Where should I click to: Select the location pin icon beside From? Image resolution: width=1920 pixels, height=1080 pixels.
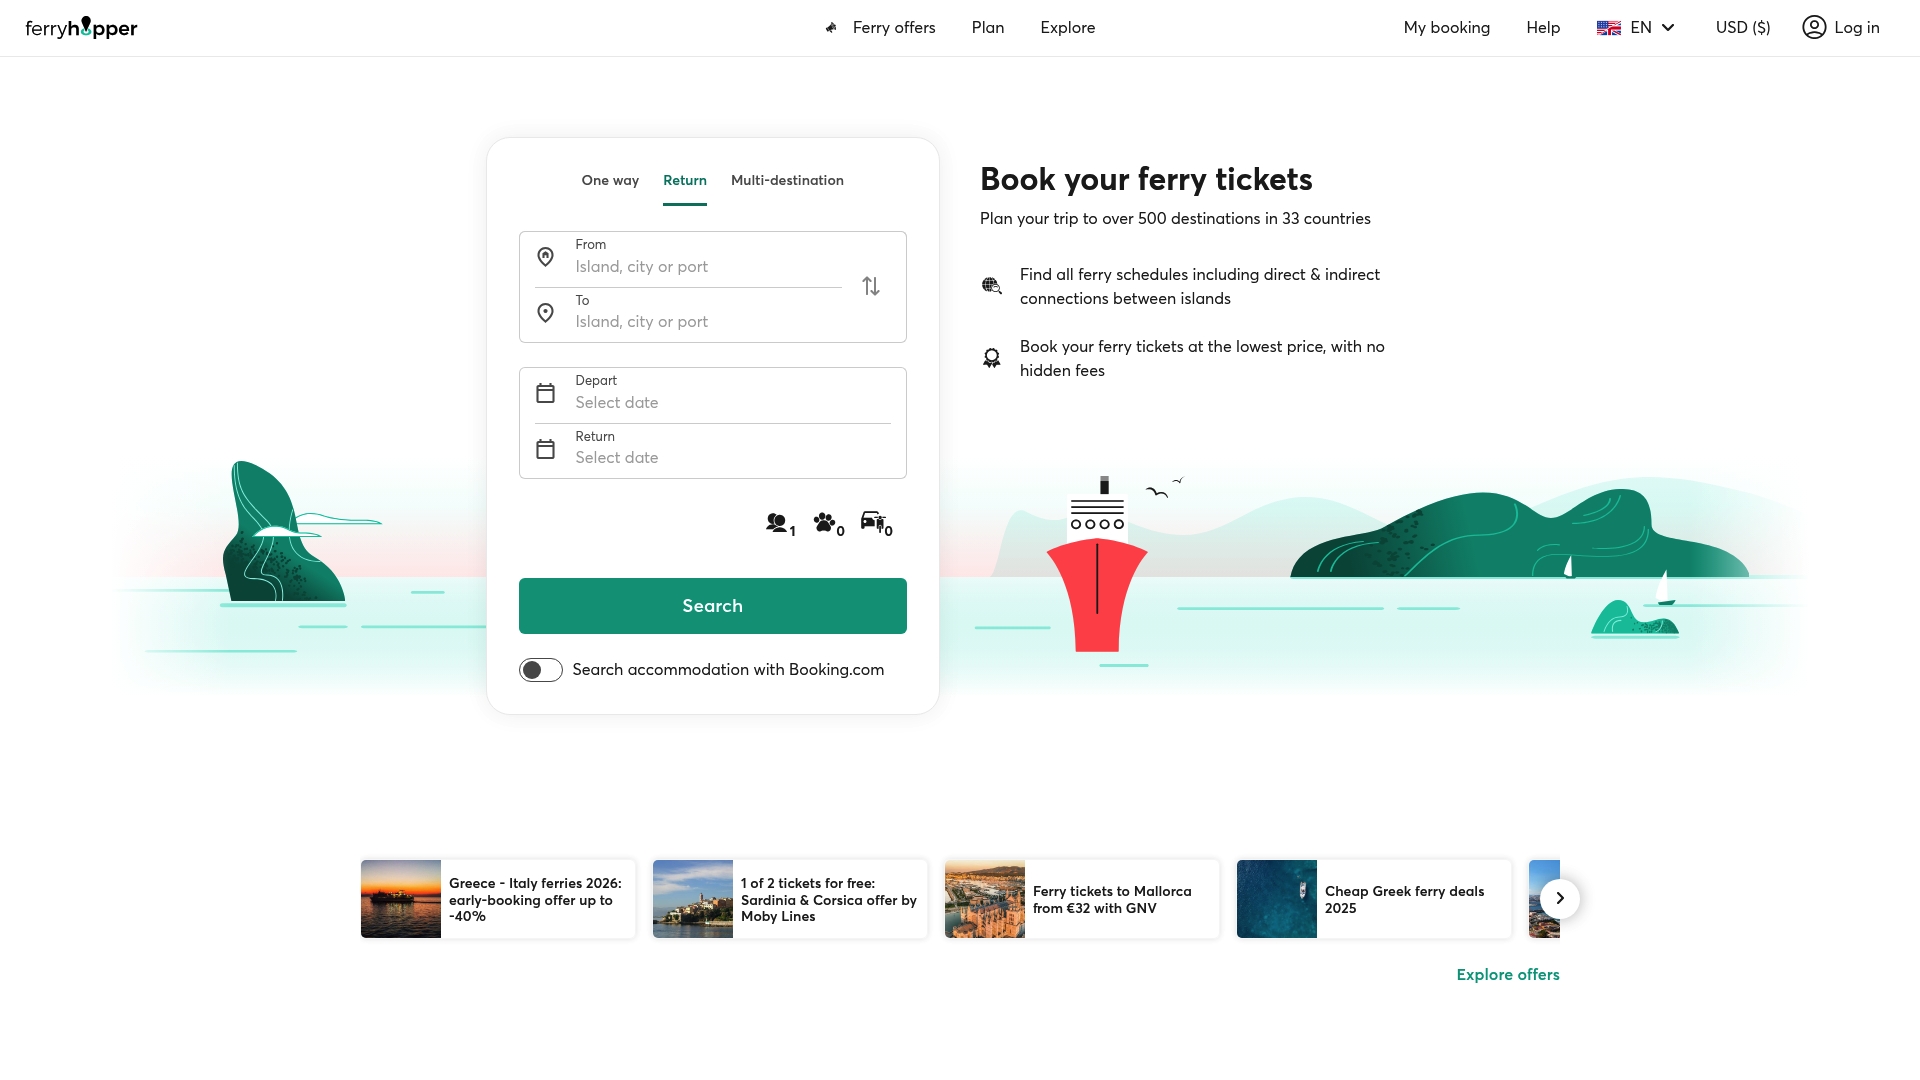[546, 257]
